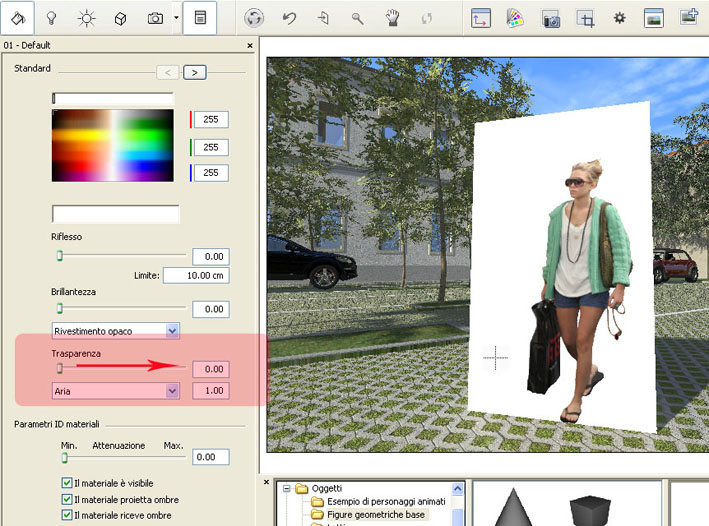
Task: Collapse the 'Oggetti' tree folder
Action: [286, 488]
